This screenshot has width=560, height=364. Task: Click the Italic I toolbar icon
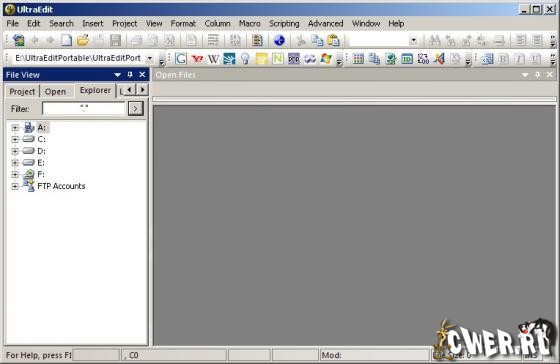coord(519,59)
